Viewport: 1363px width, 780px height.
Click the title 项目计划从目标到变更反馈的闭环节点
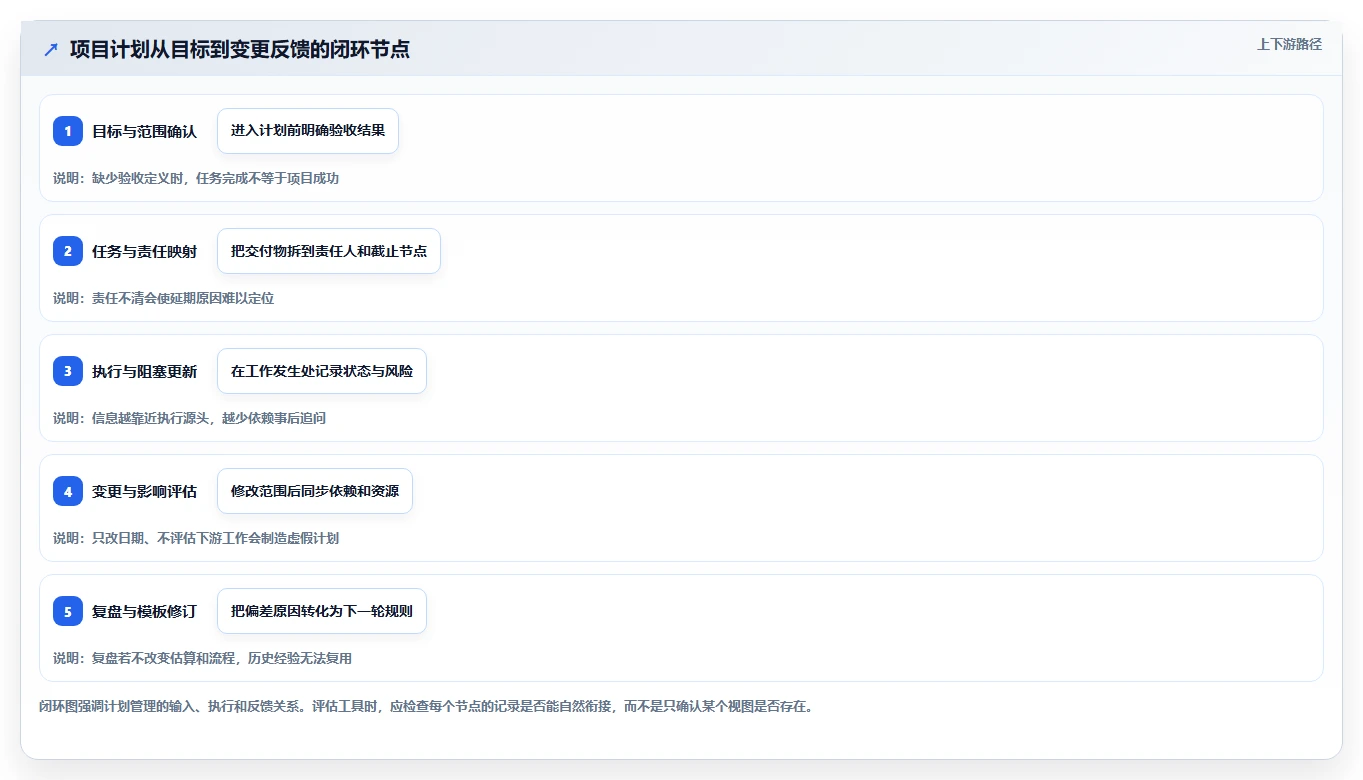coord(240,50)
